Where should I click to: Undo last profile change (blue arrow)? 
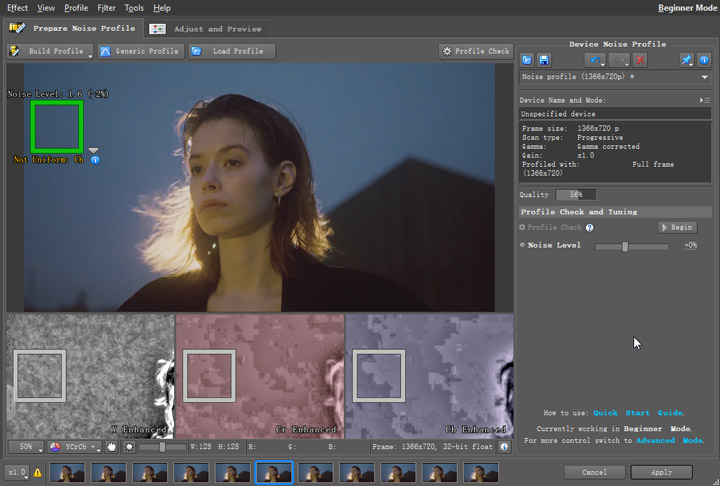coord(595,60)
